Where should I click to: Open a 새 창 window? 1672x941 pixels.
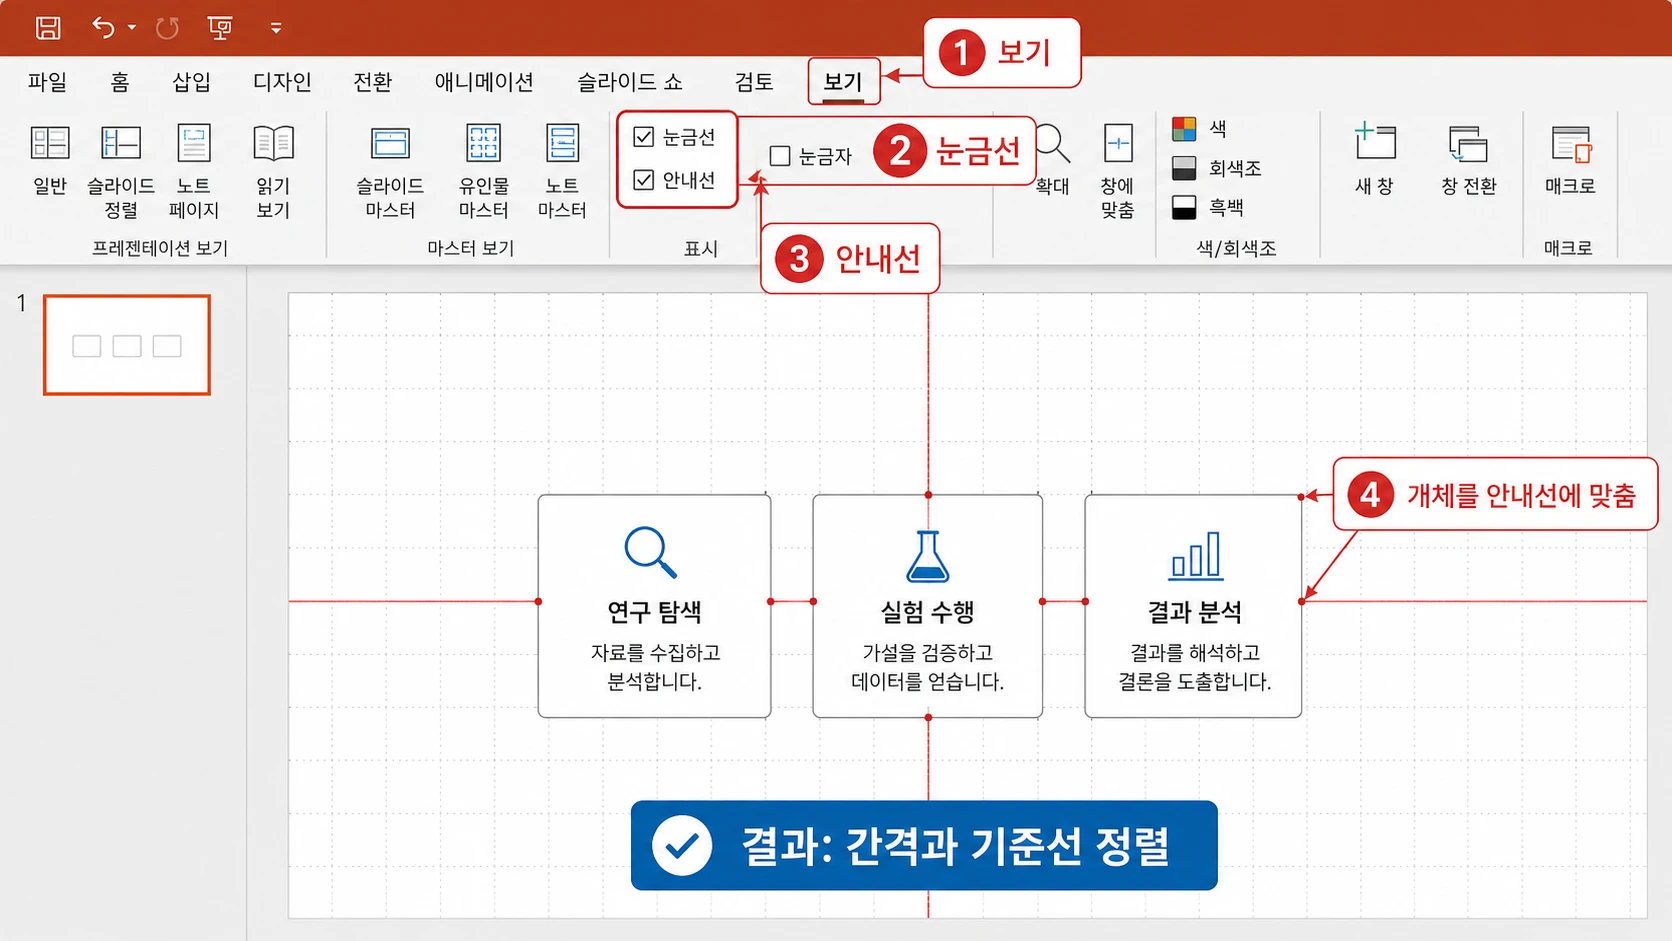(1375, 158)
